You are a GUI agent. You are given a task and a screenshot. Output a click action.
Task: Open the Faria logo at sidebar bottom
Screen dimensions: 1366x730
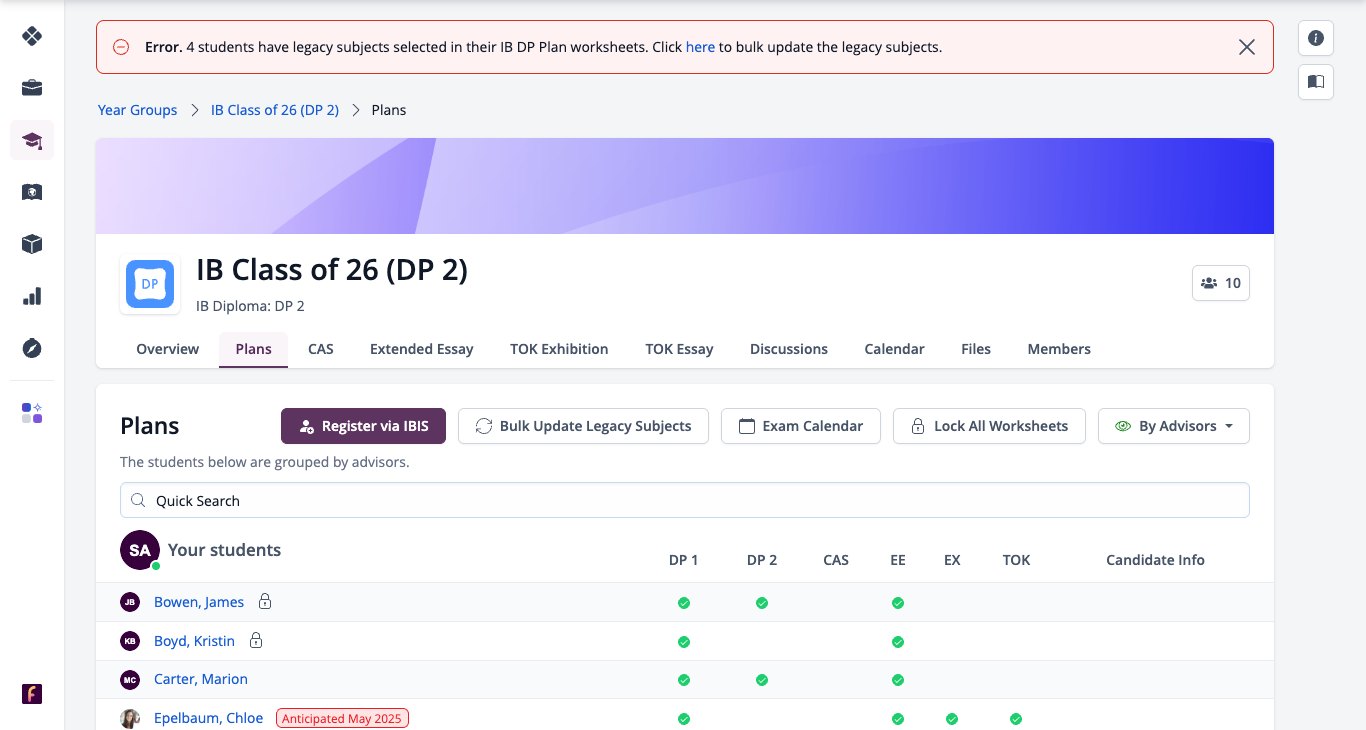pyautogui.click(x=32, y=694)
